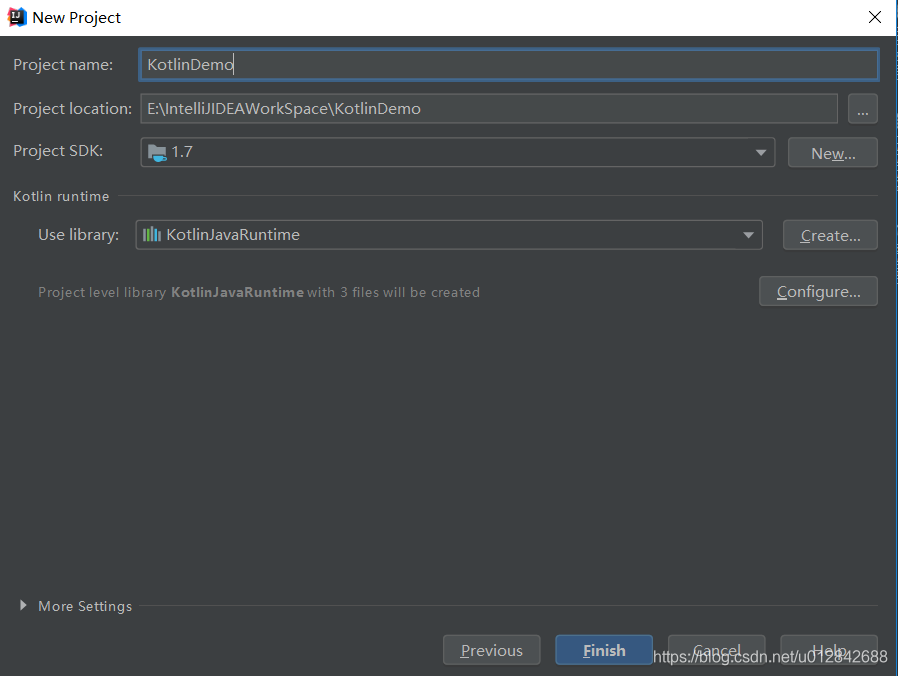Click the 'Project location:' label
This screenshot has height=676, width=898.
(x=72, y=108)
